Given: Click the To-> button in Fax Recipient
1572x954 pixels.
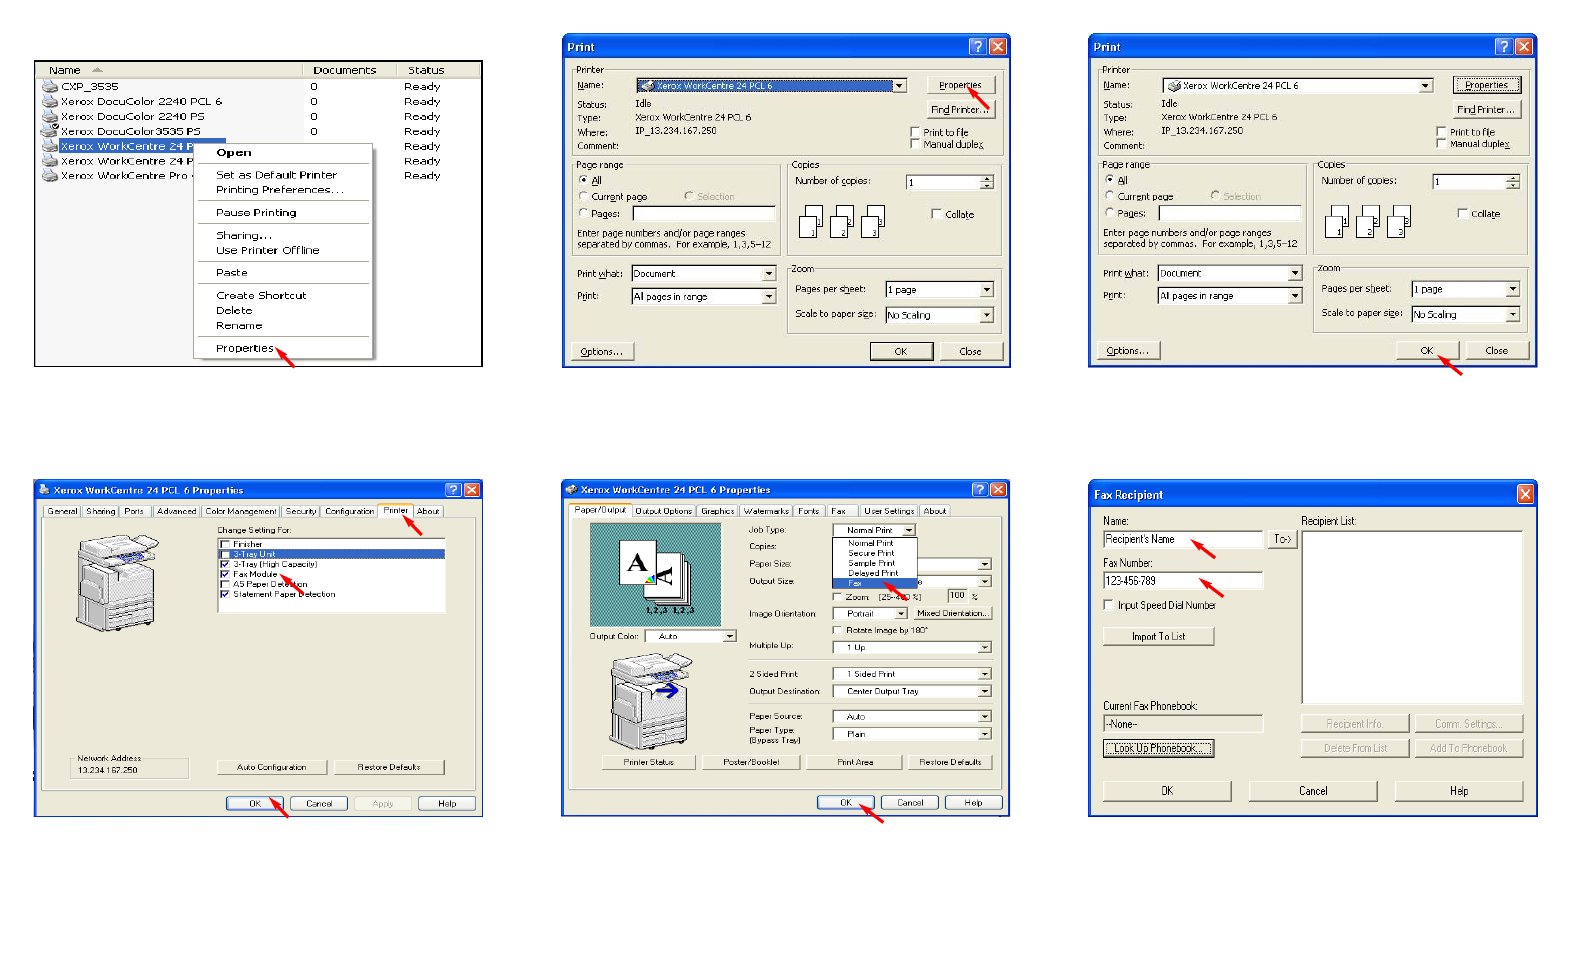Looking at the screenshot, I should tap(1282, 539).
